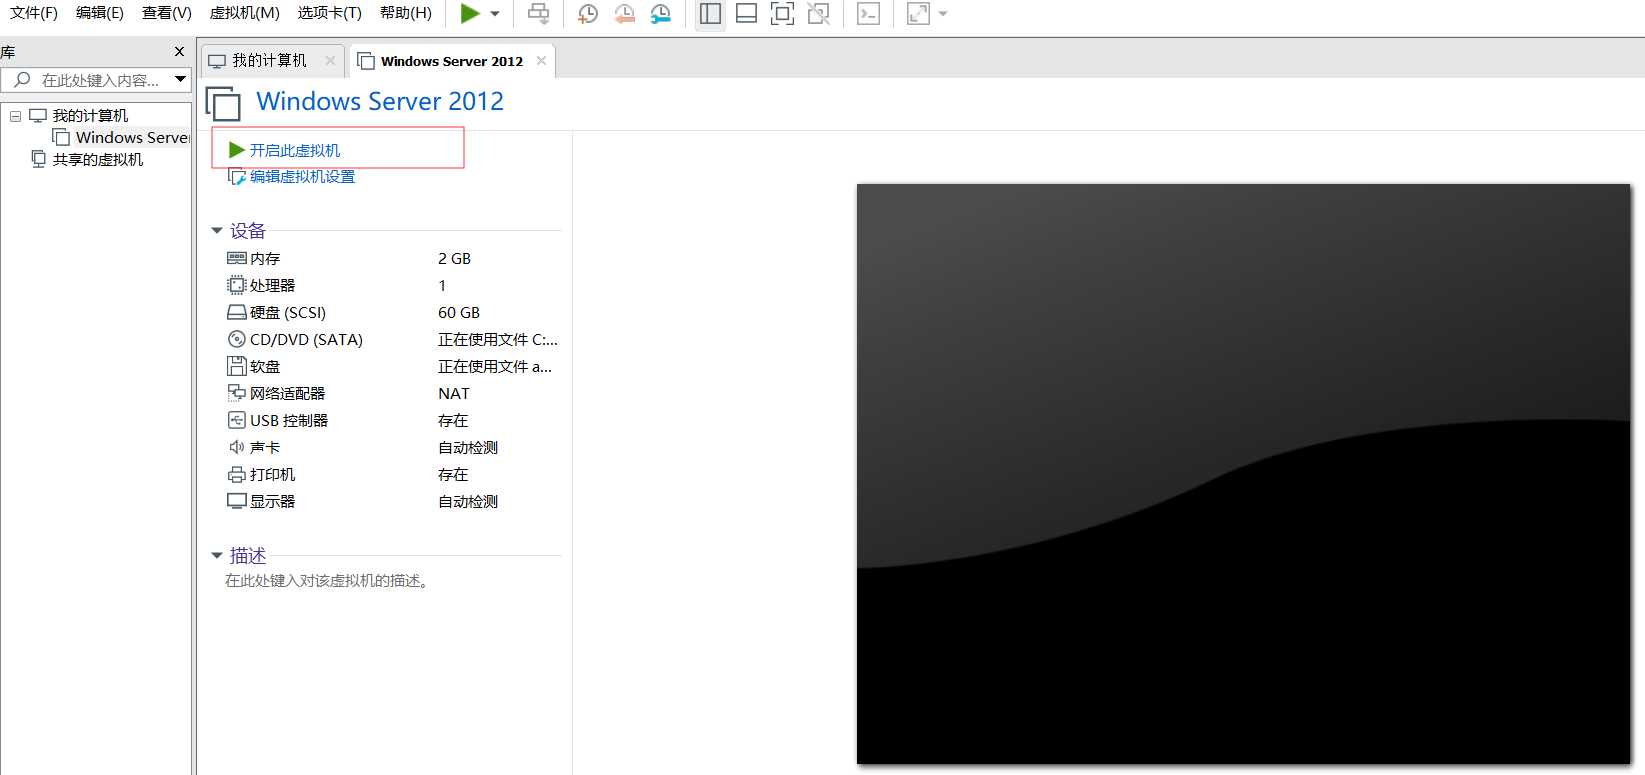The height and width of the screenshot is (775, 1645).
Task: Click 编辑虚拟机设置 link
Action: pos(302,177)
